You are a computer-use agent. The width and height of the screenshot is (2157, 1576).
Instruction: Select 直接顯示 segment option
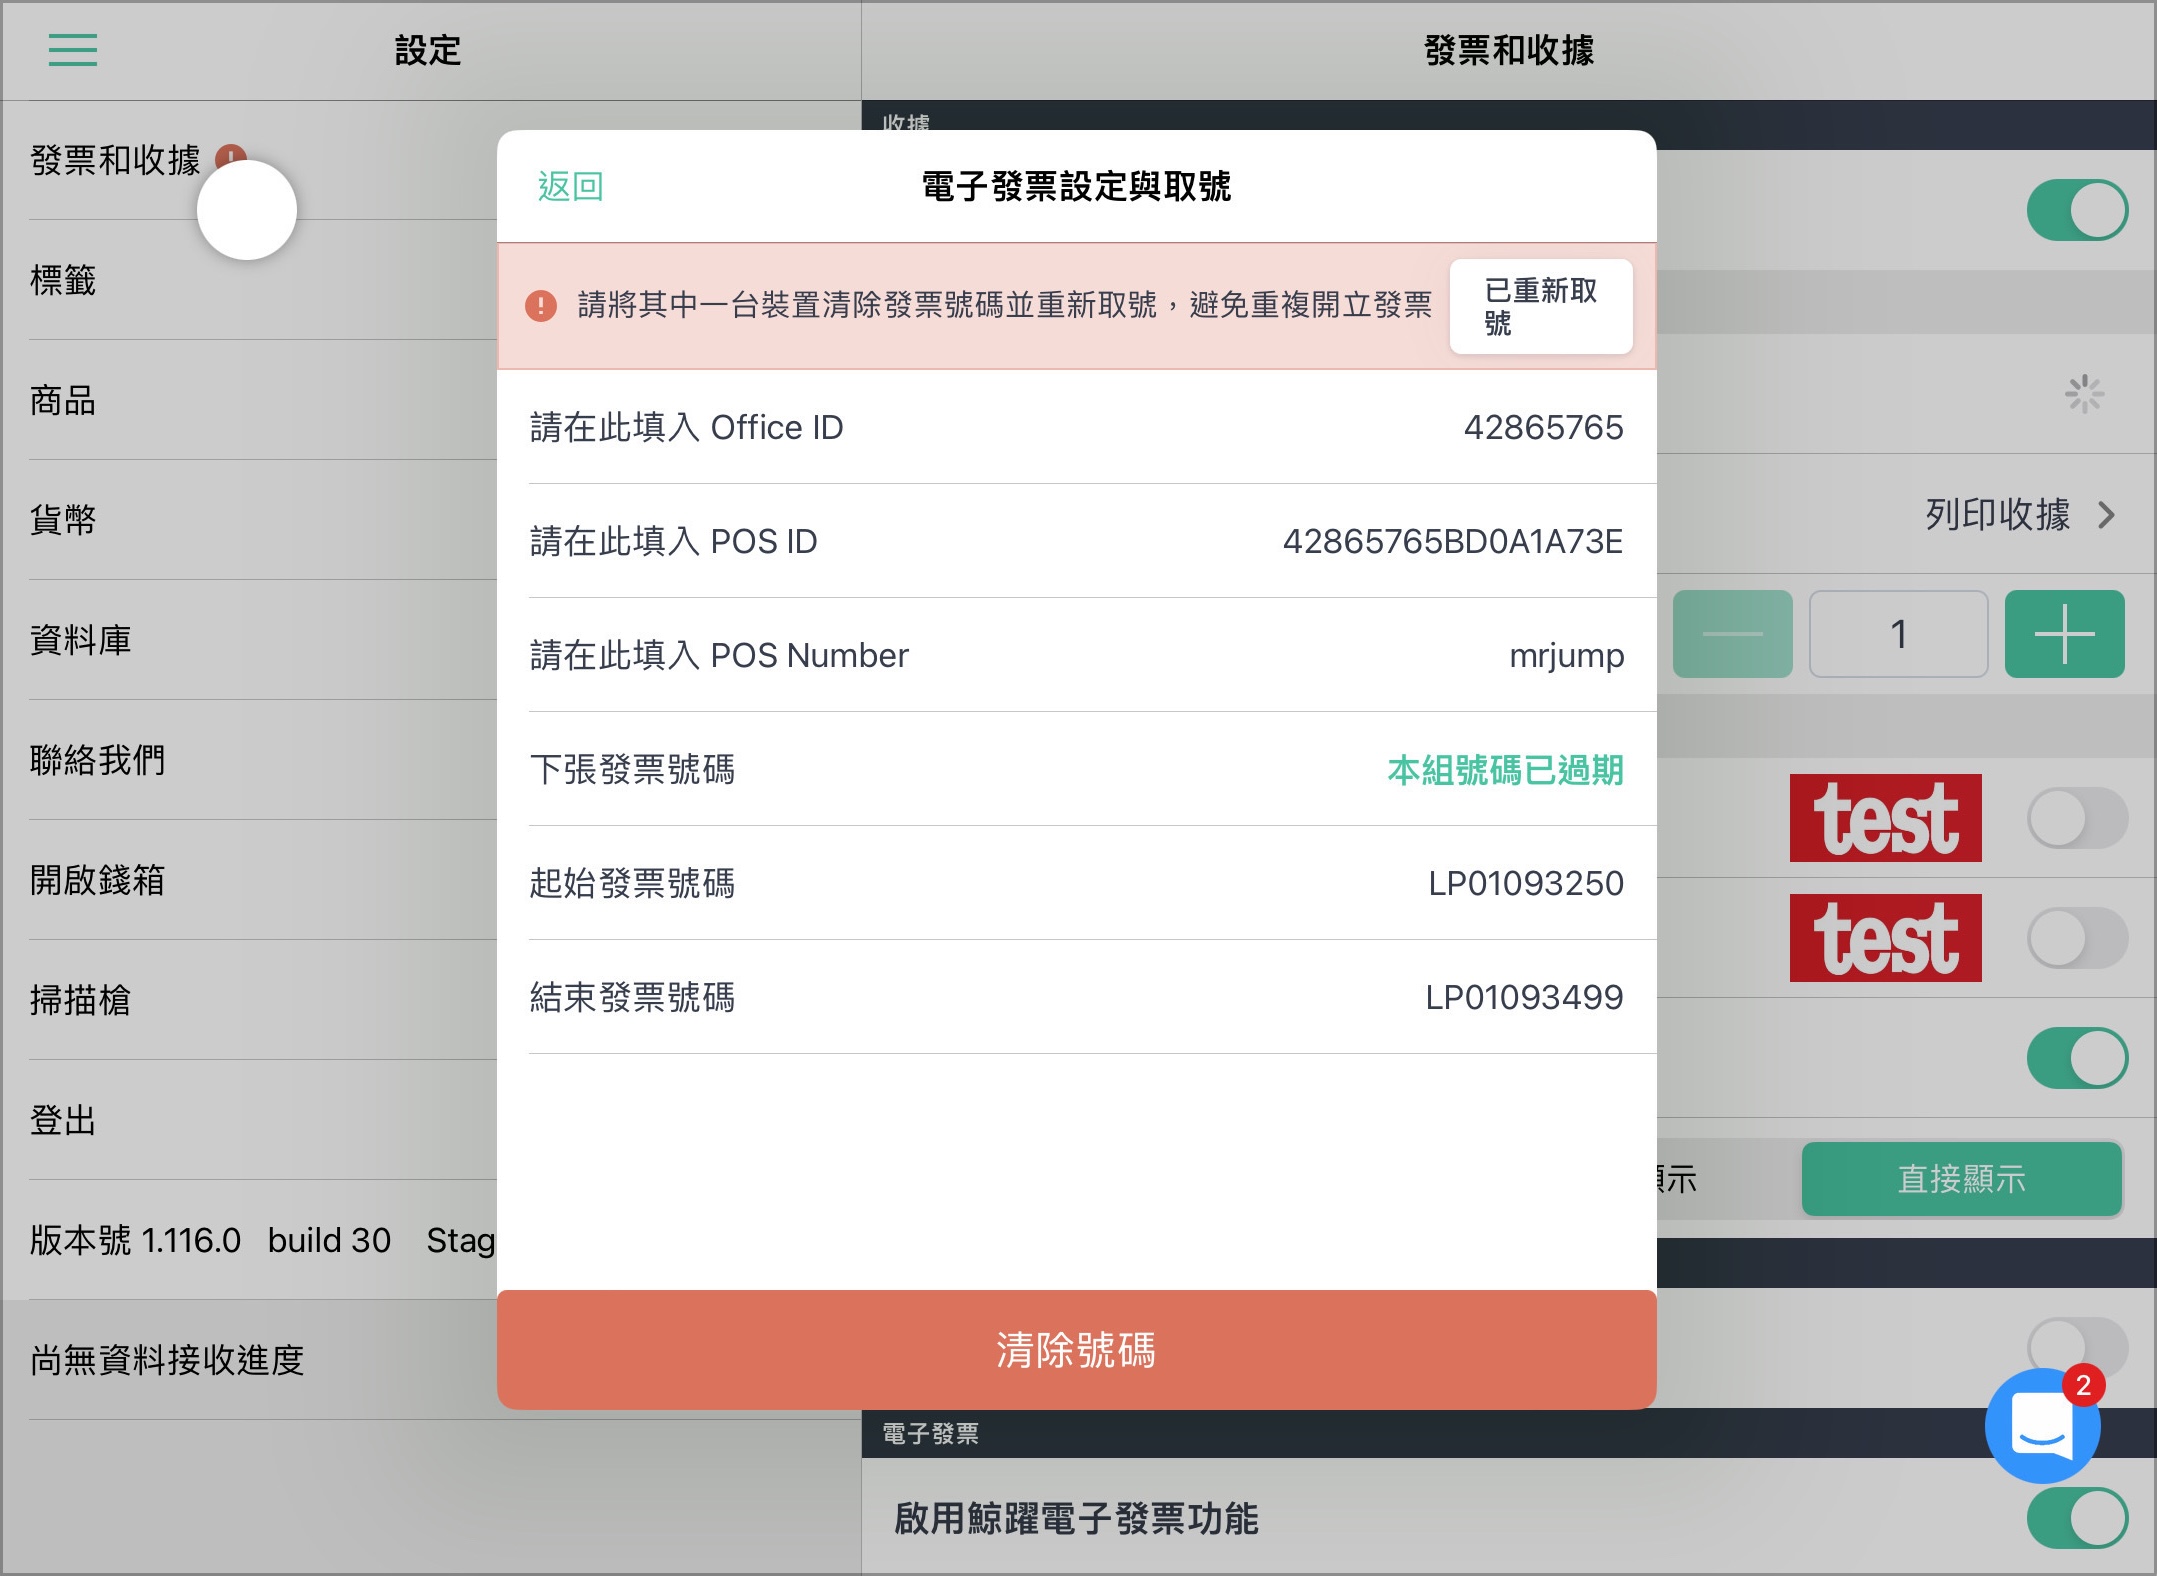point(1962,1179)
